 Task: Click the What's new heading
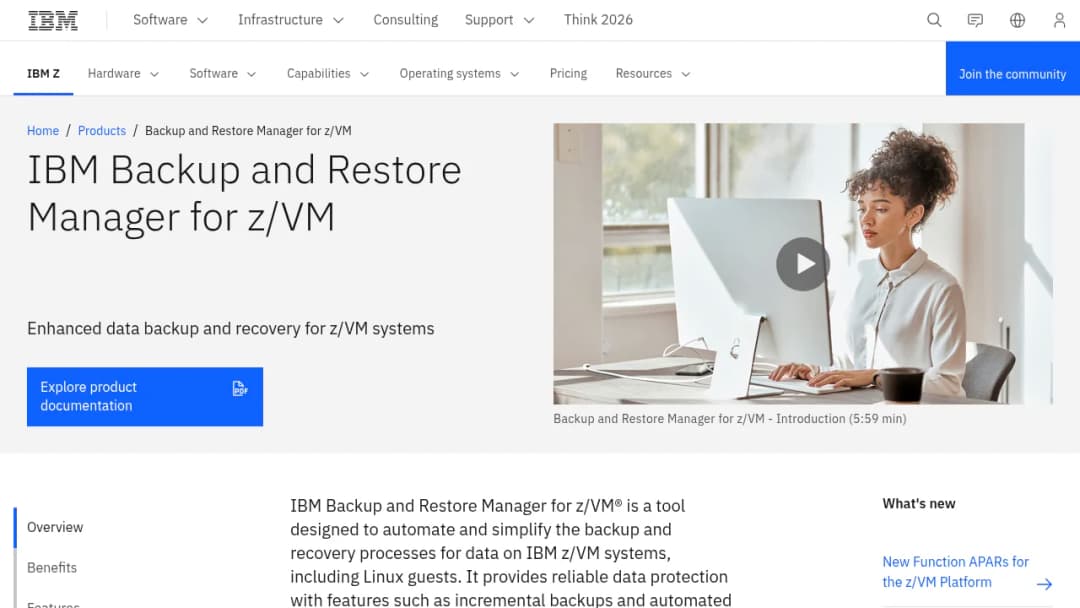tap(919, 504)
